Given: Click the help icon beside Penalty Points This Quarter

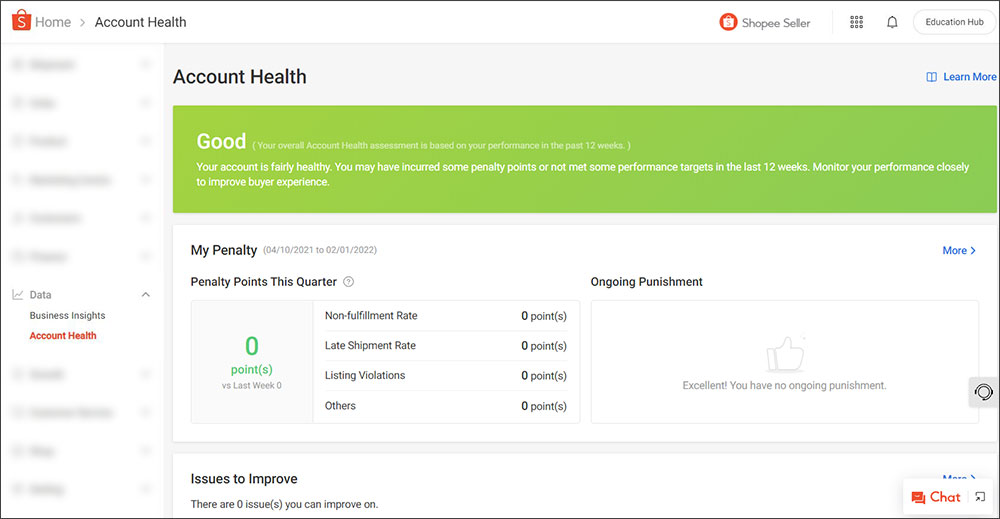Looking at the screenshot, I should [349, 282].
